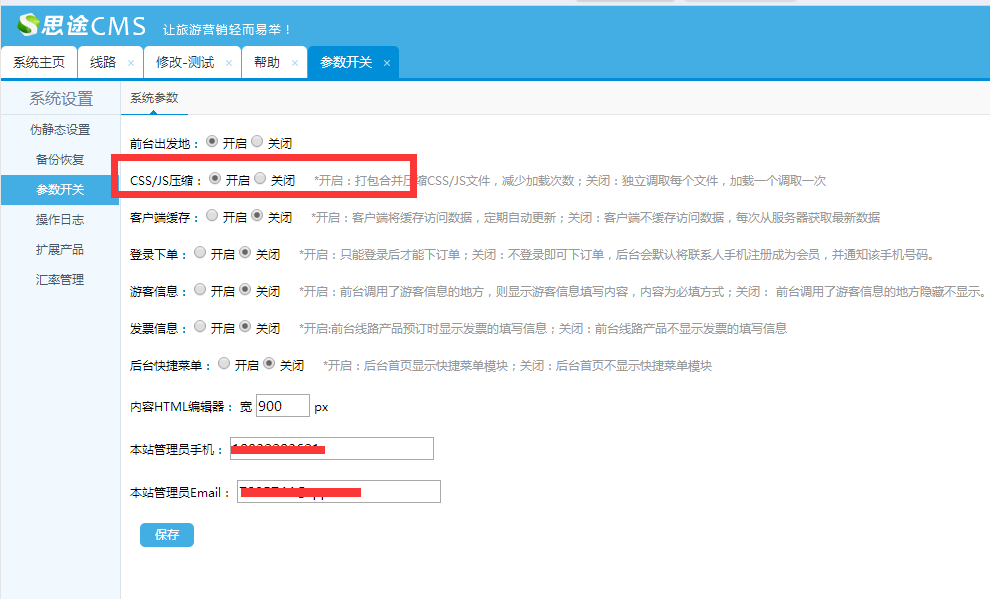Turn on 登录下单 开启 option

pyautogui.click(x=199, y=253)
